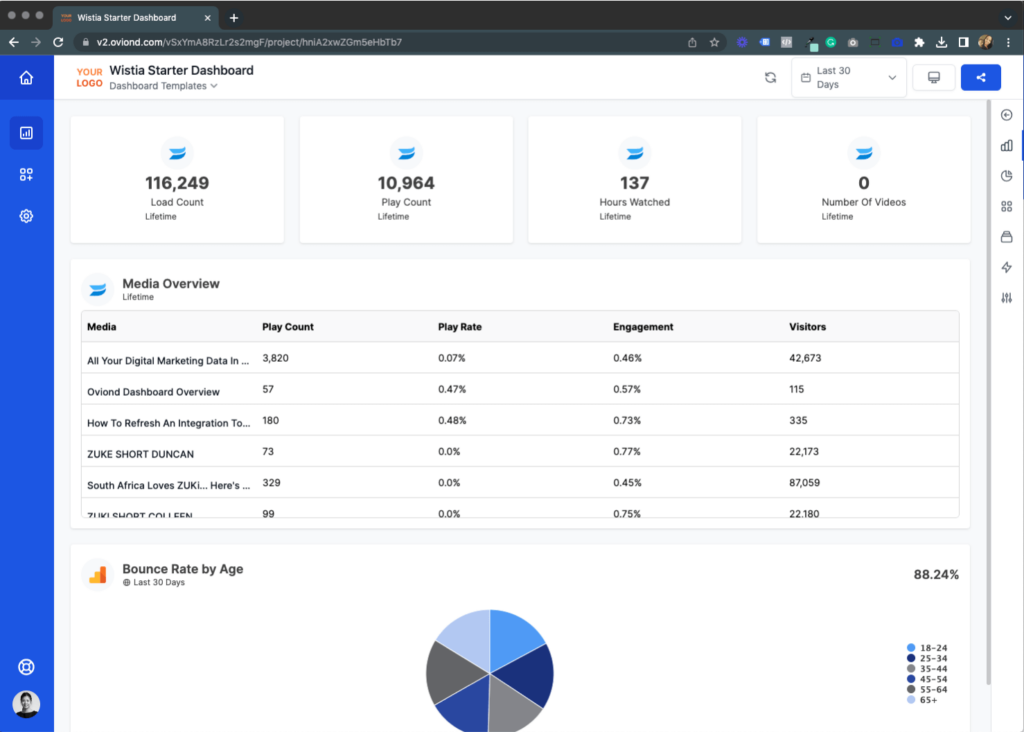Select the Wistia Starter Dashboard browser tab
The image size is (1024, 732).
[135, 18]
